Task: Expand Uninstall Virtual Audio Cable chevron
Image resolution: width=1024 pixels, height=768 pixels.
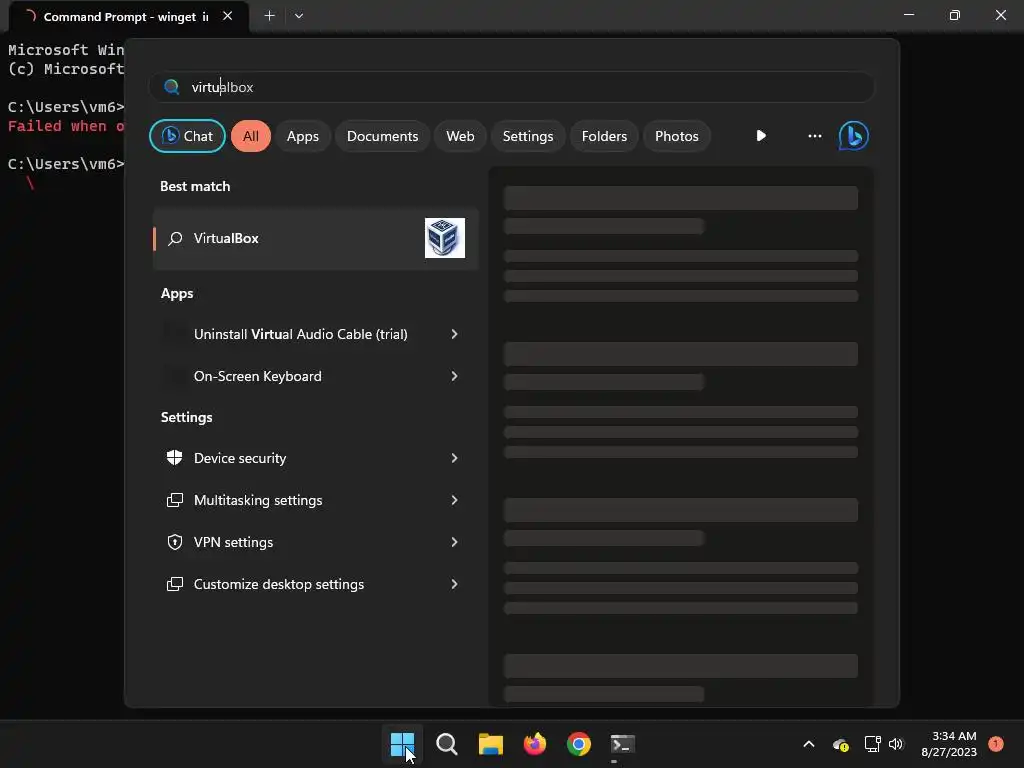Action: coord(455,334)
